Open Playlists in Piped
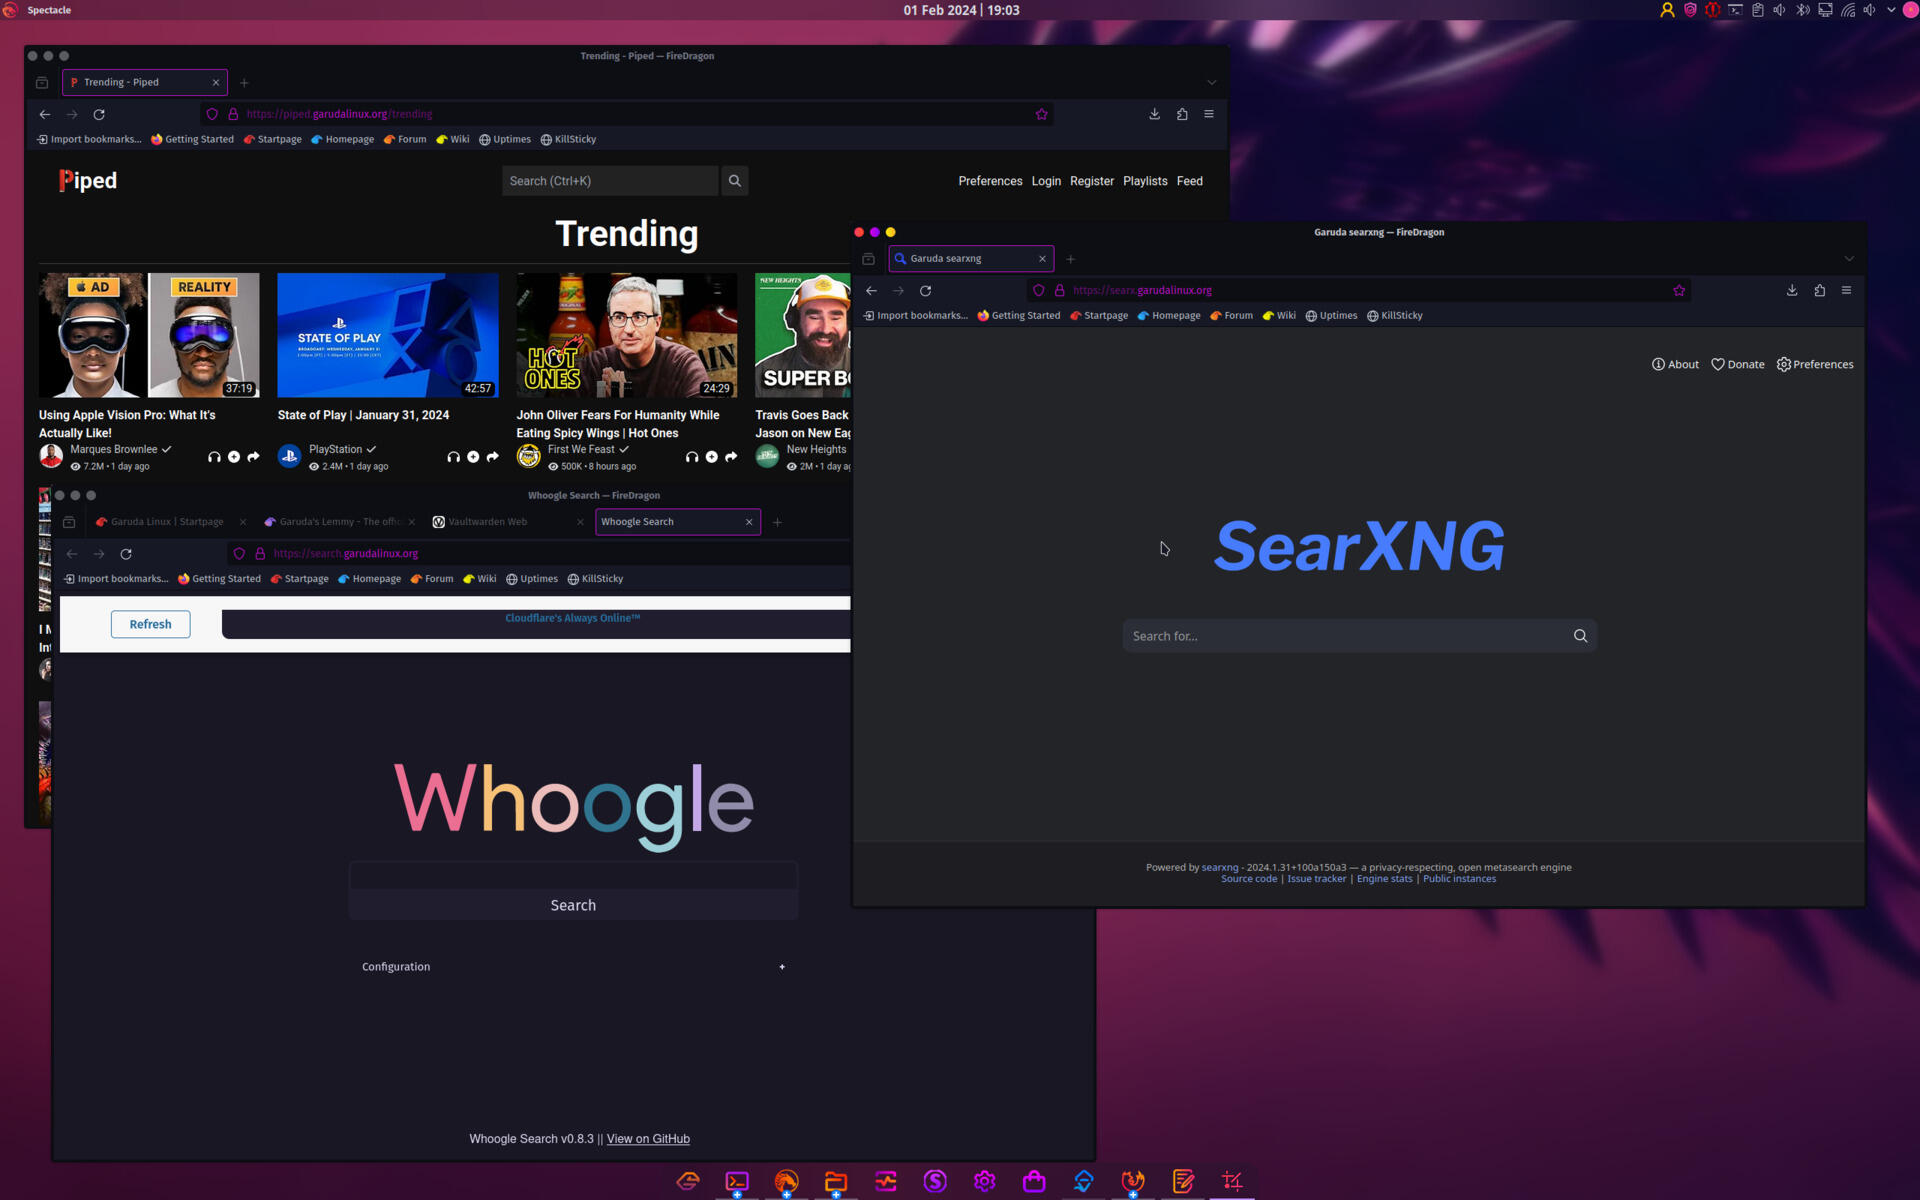The image size is (1920, 1200). click(1145, 181)
